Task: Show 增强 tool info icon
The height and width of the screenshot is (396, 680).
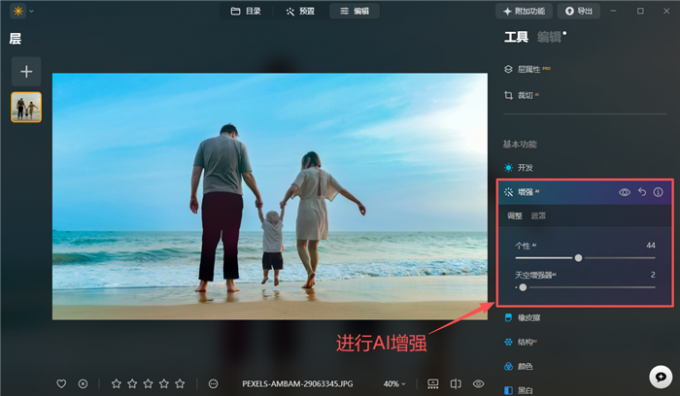Action: (658, 192)
